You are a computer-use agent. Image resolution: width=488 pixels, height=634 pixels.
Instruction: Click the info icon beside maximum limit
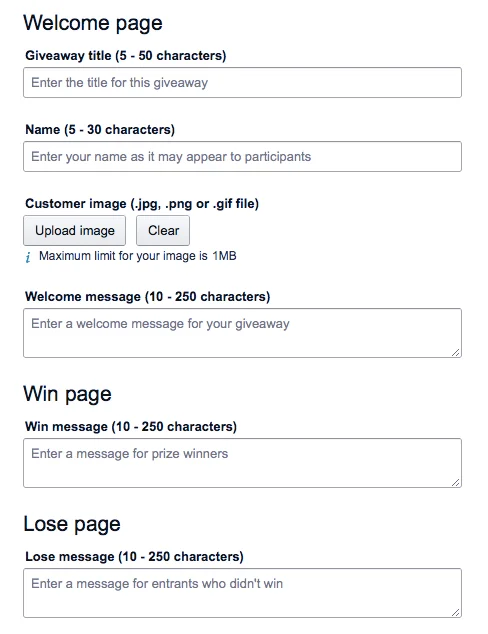[28, 257]
